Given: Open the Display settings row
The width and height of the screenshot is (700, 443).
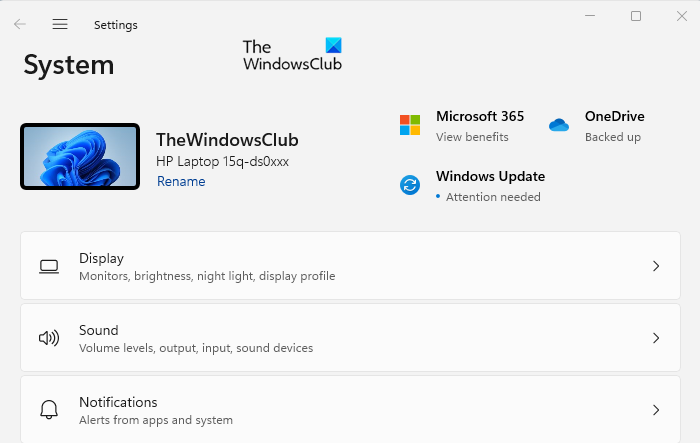Looking at the screenshot, I should 350,266.
